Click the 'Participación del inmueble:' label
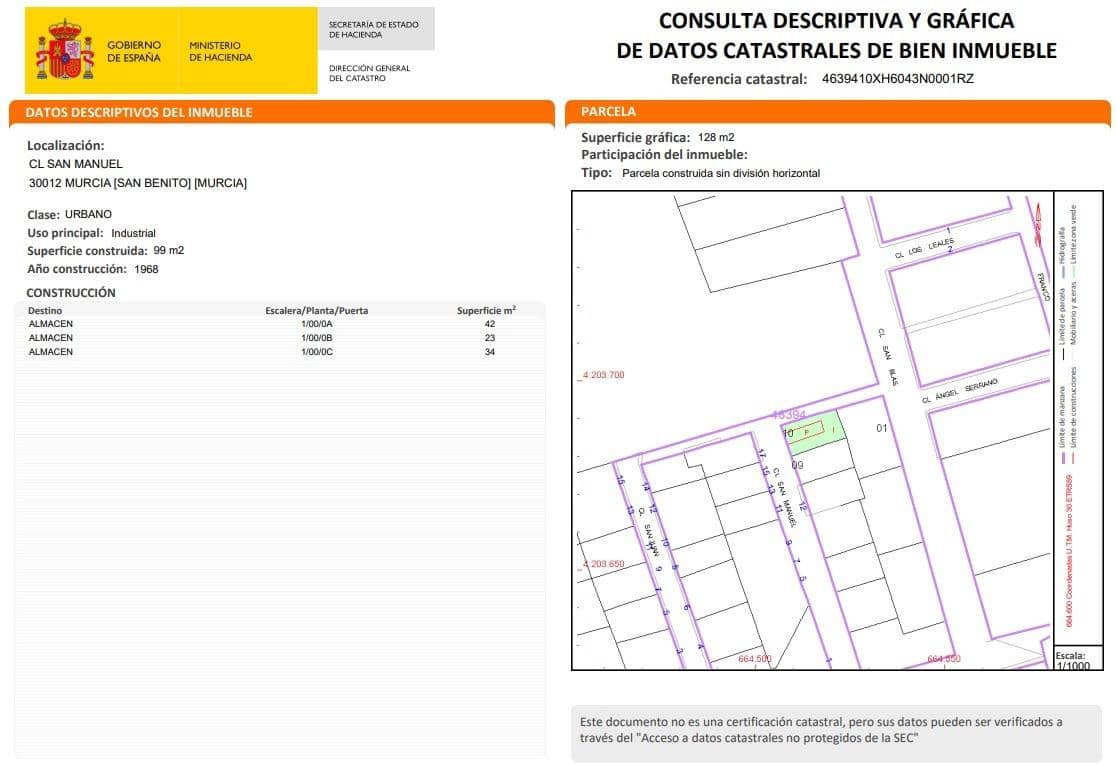The image size is (1117, 764). click(x=664, y=155)
